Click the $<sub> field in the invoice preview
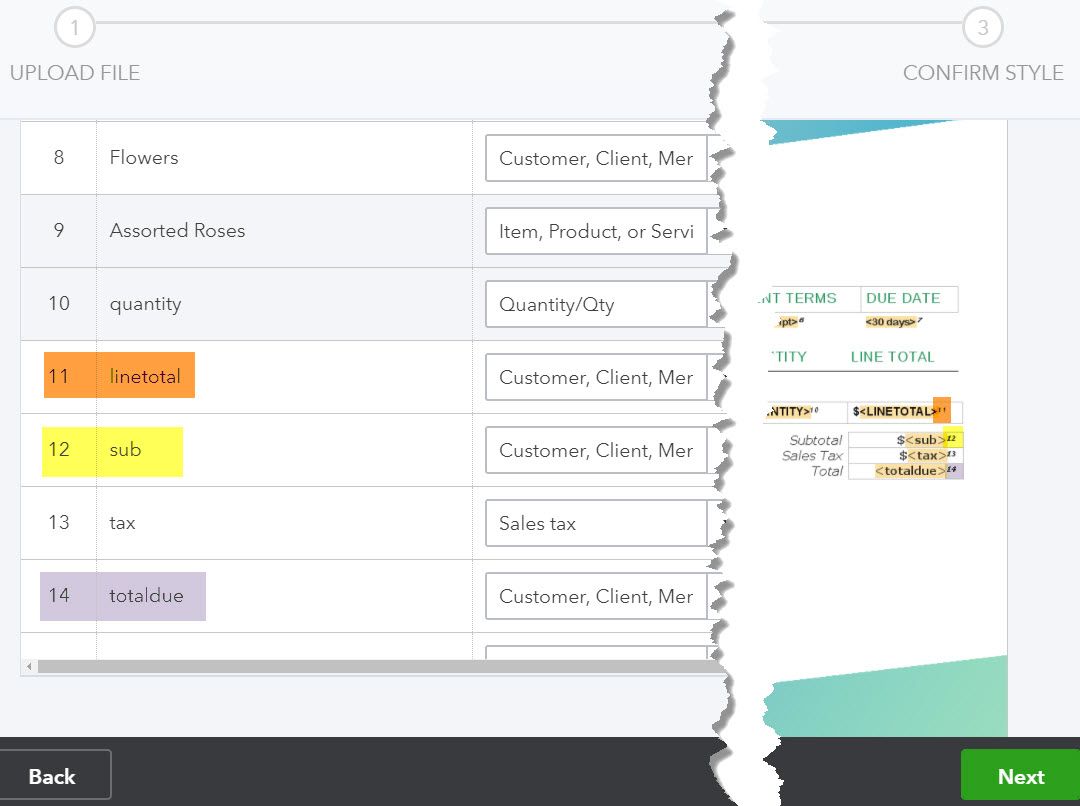This screenshot has width=1080, height=806. point(925,440)
